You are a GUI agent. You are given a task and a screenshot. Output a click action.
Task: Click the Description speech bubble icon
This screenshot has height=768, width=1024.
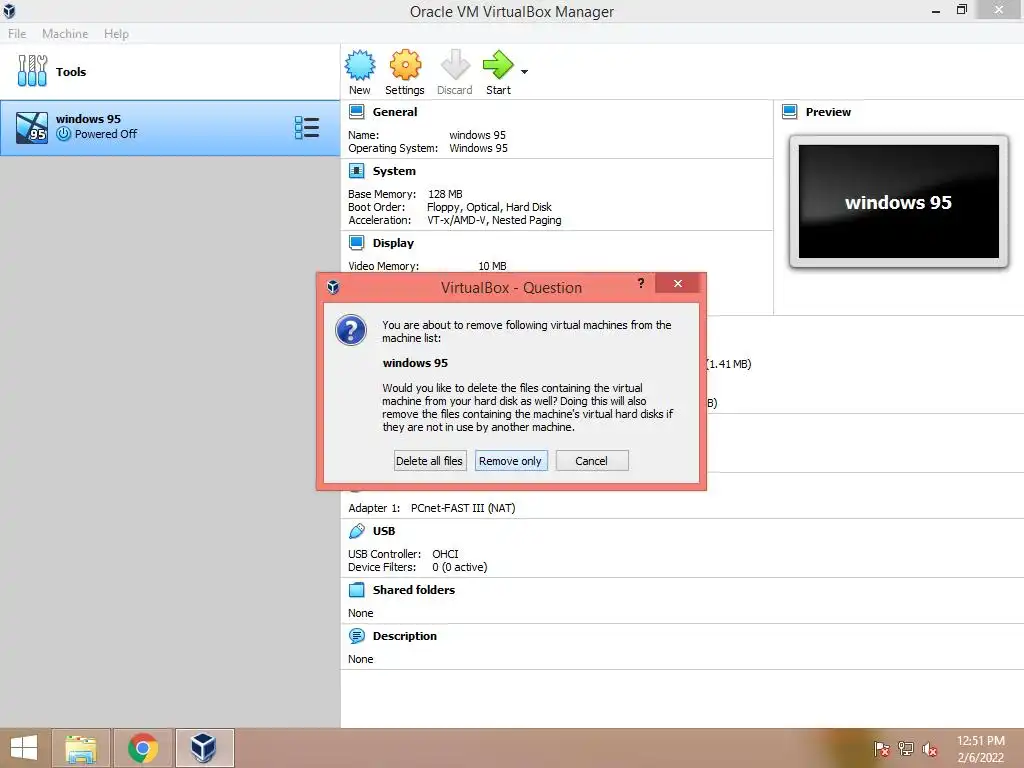[x=357, y=636]
